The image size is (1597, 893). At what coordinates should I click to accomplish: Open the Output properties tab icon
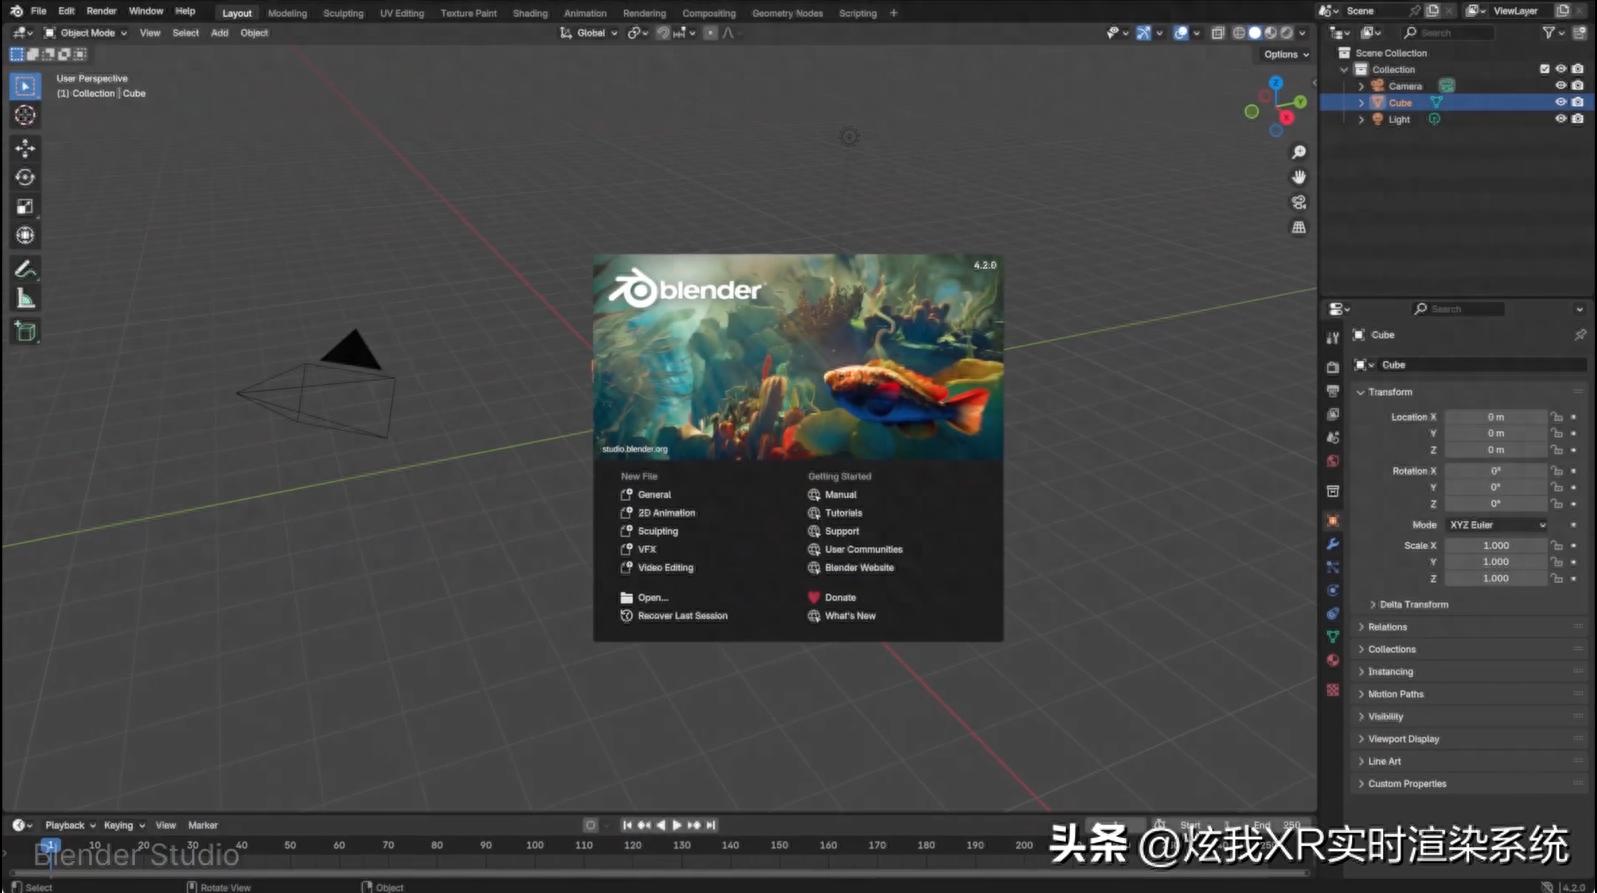pos(1332,391)
